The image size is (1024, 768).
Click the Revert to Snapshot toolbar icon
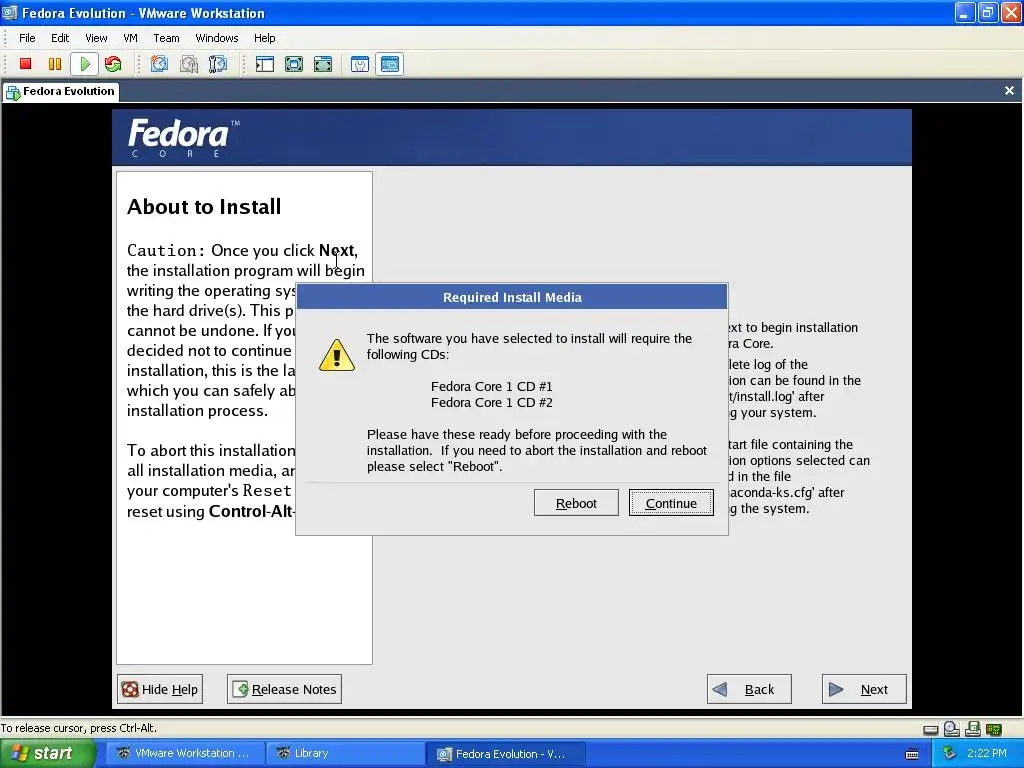pyautogui.click(x=189, y=64)
